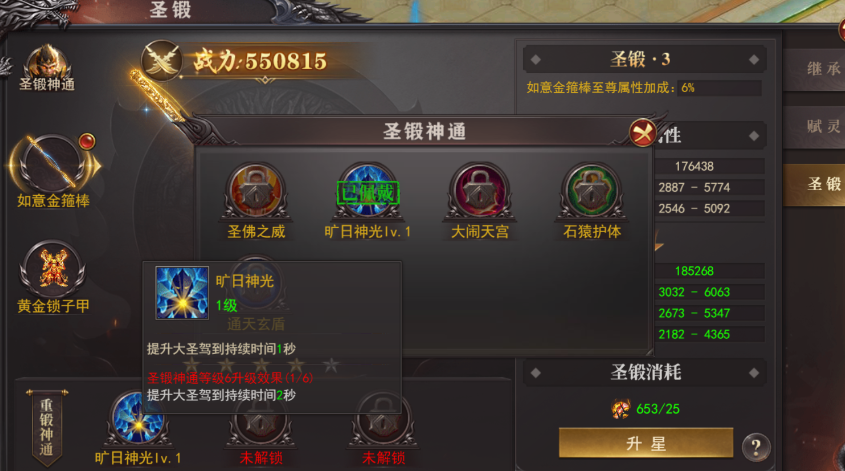Click the locked 石猿护体 skill icon
Screen dimensions: 845x471
click(x=592, y=191)
